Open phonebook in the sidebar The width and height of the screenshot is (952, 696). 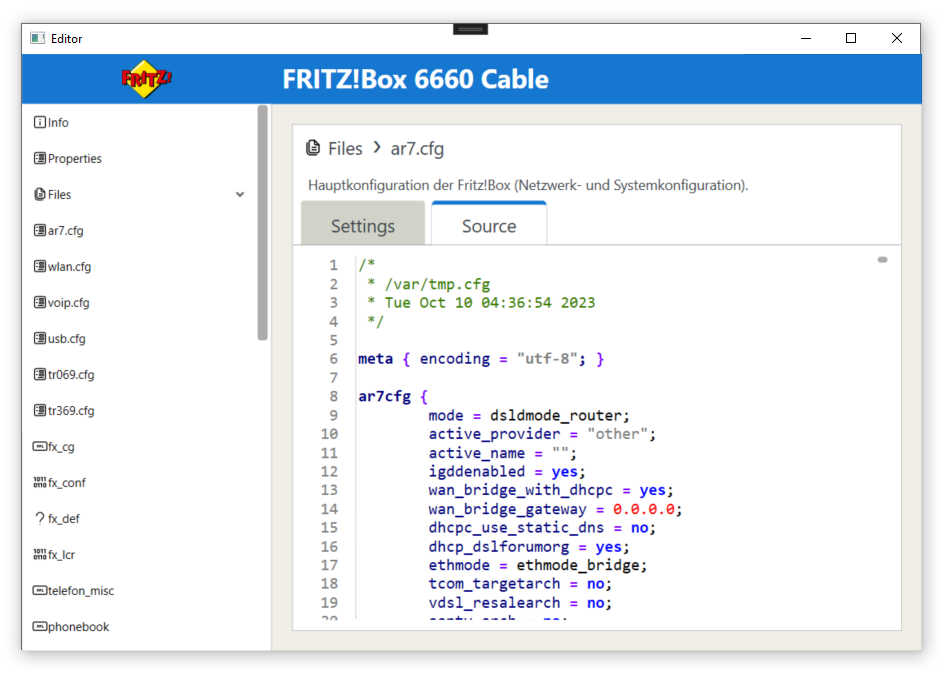coord(78,627)
